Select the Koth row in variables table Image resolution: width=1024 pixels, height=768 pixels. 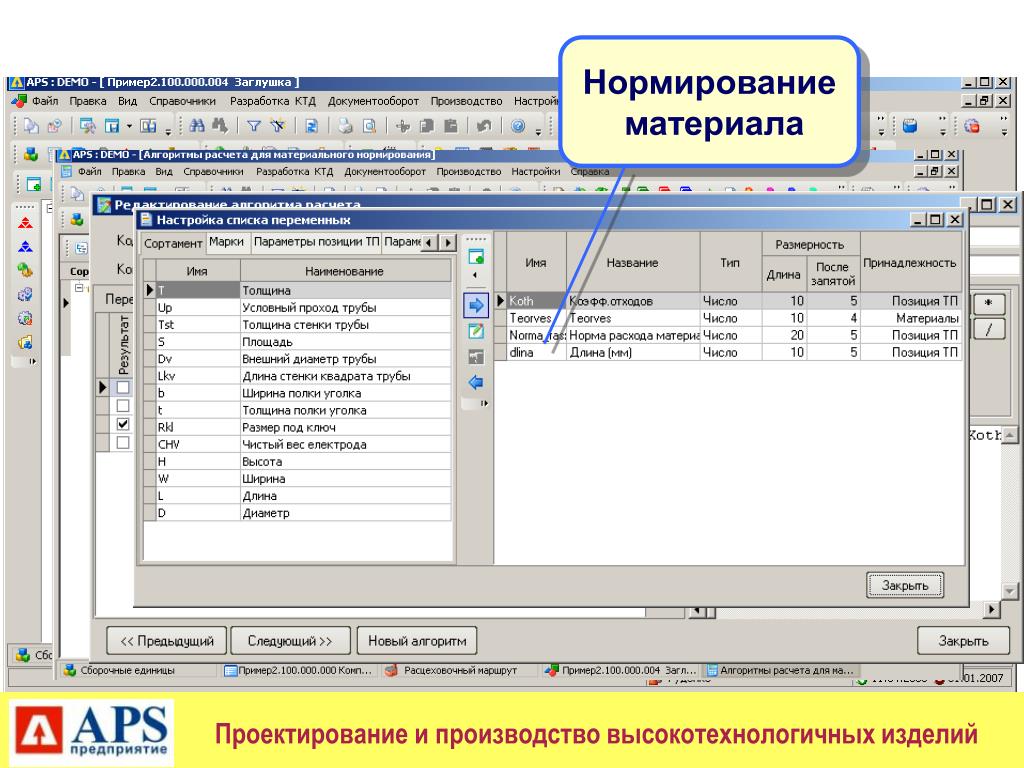point(728,301)
